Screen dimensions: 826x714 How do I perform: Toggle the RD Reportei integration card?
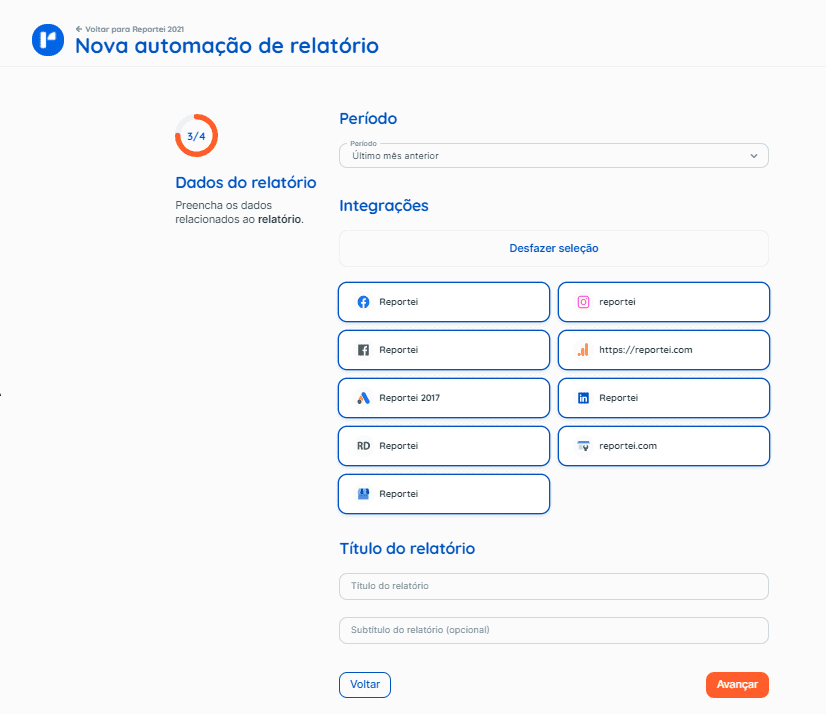tap(444, 446)
